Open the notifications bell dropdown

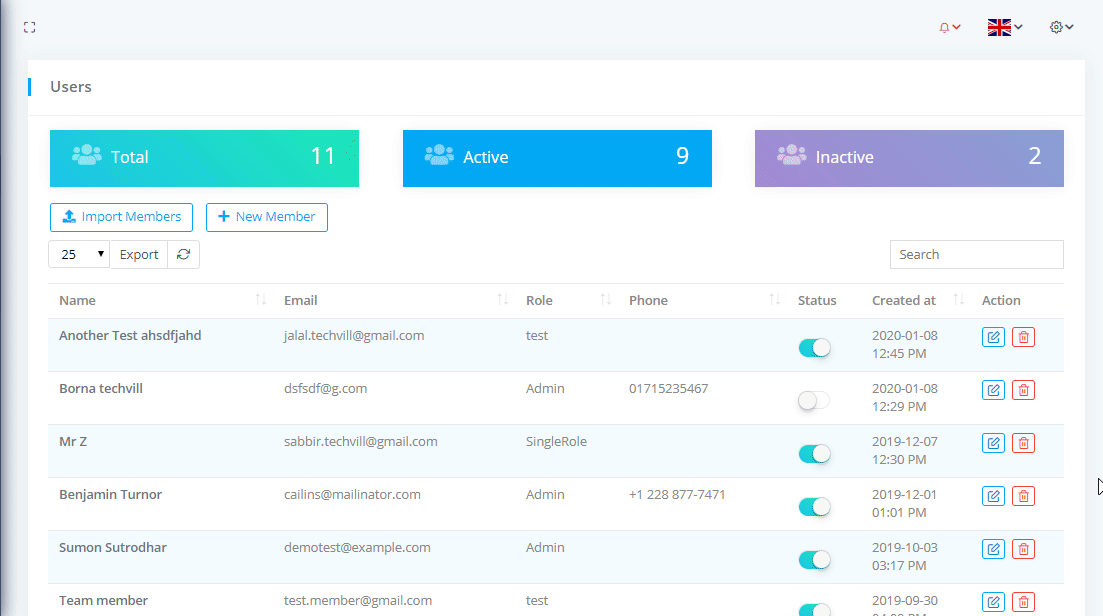[x=949, y=28]
